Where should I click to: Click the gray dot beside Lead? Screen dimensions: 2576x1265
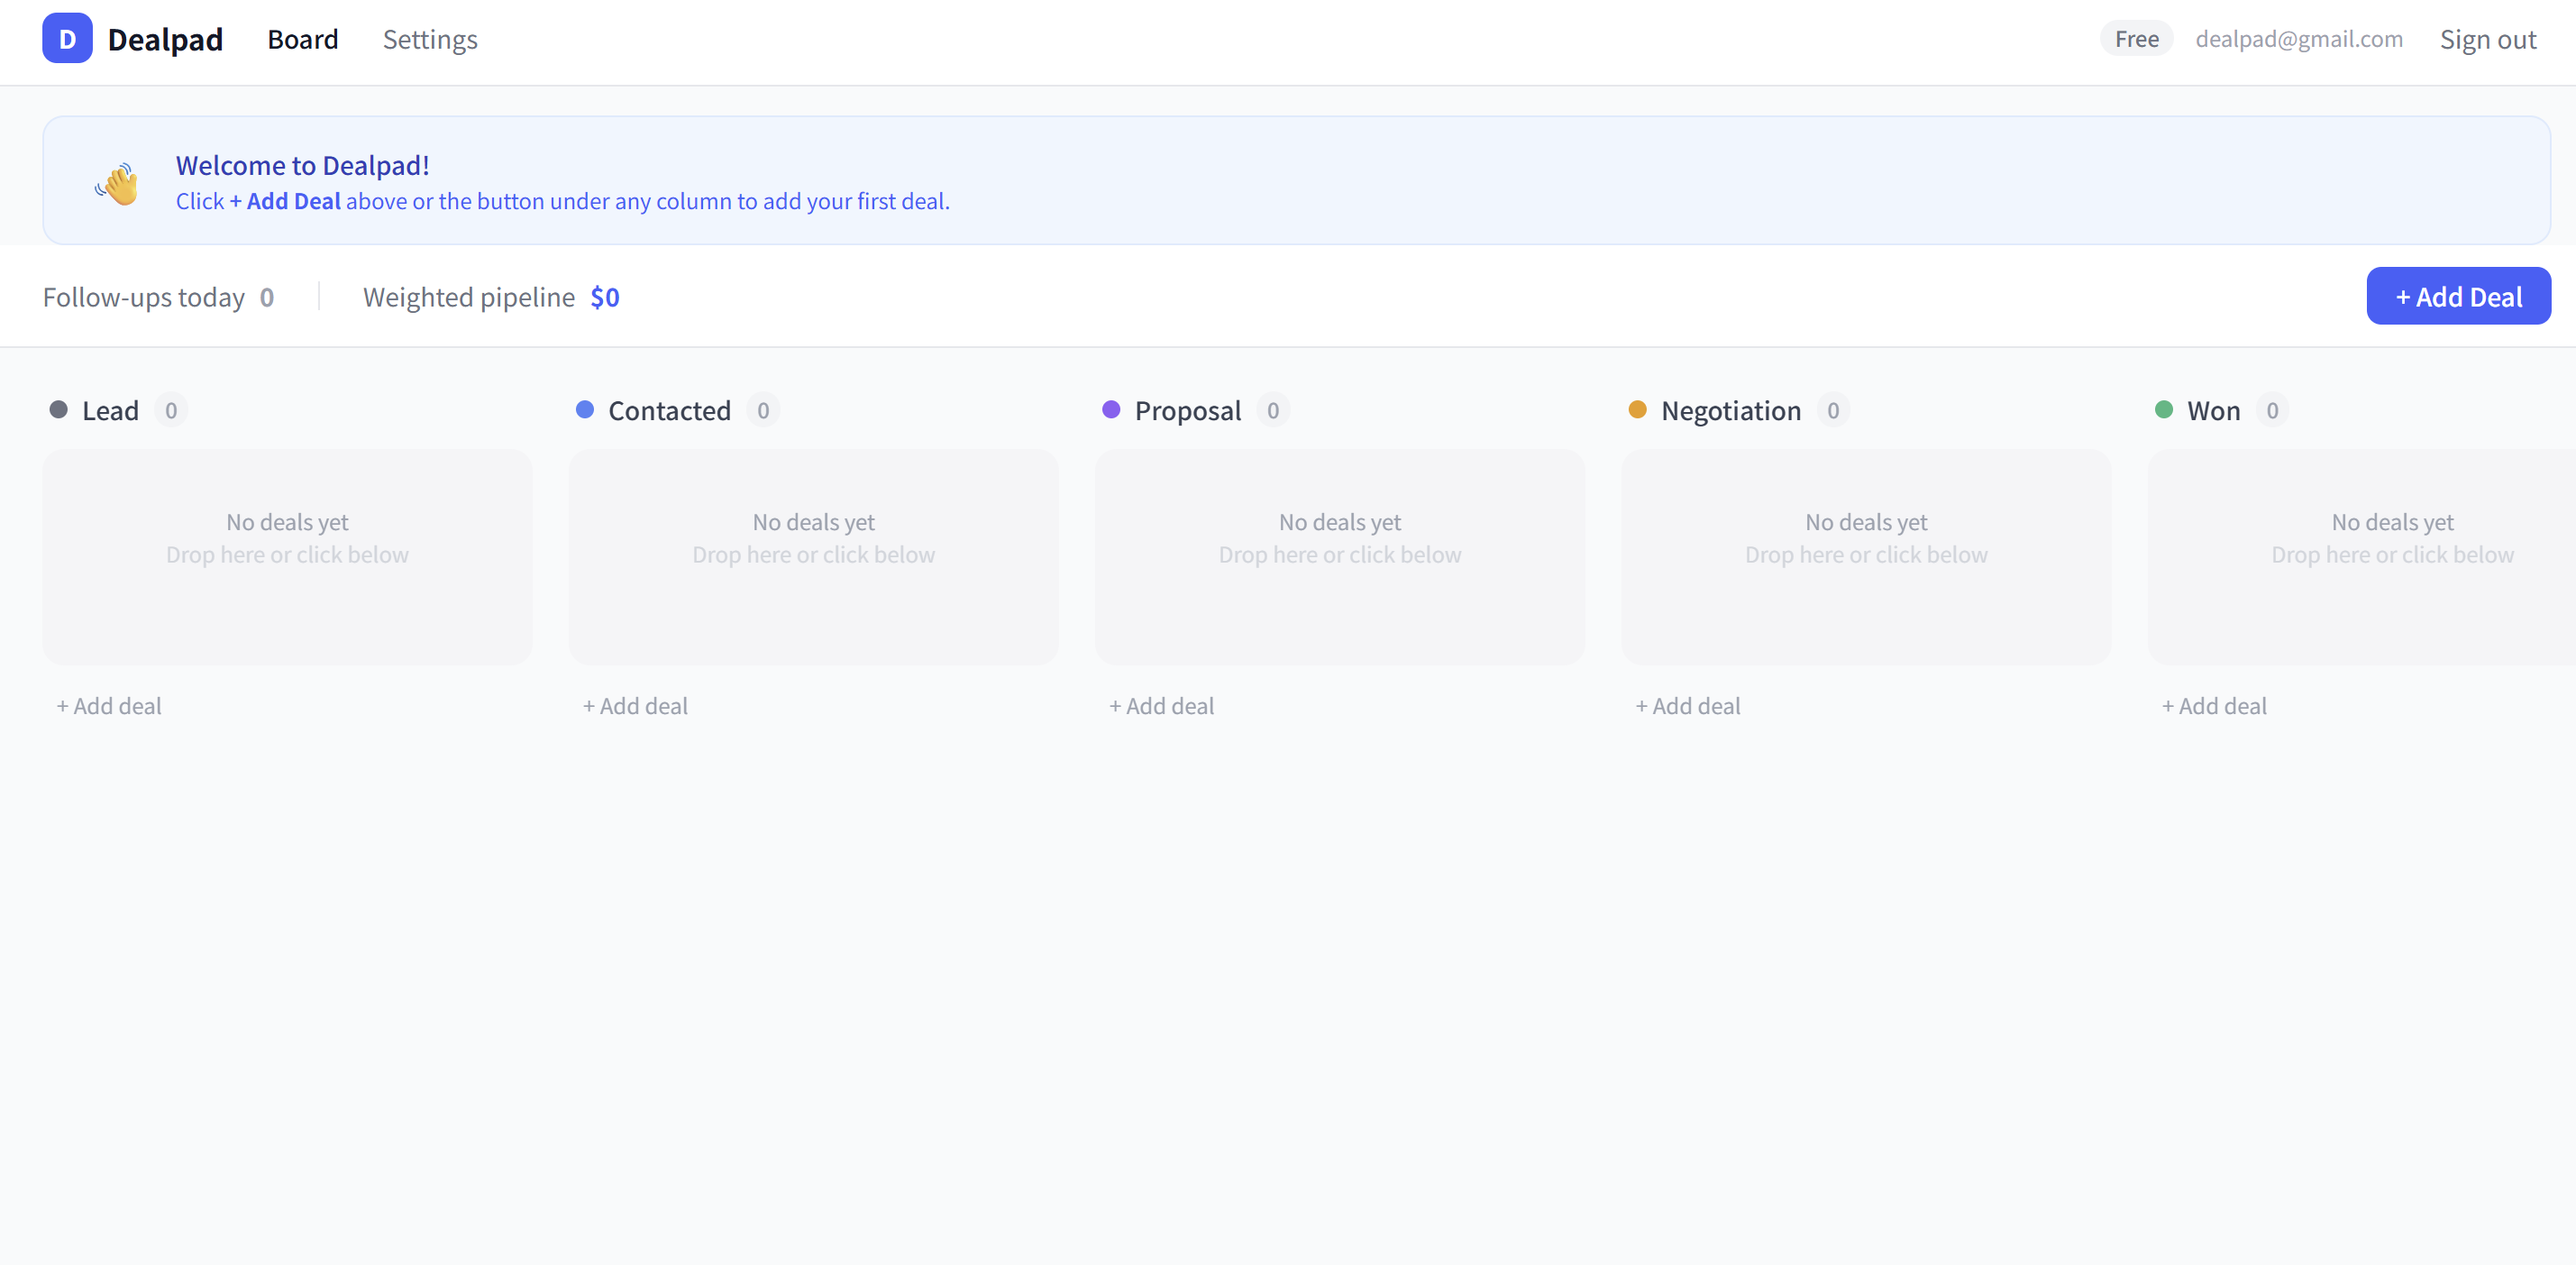[59, 410]
